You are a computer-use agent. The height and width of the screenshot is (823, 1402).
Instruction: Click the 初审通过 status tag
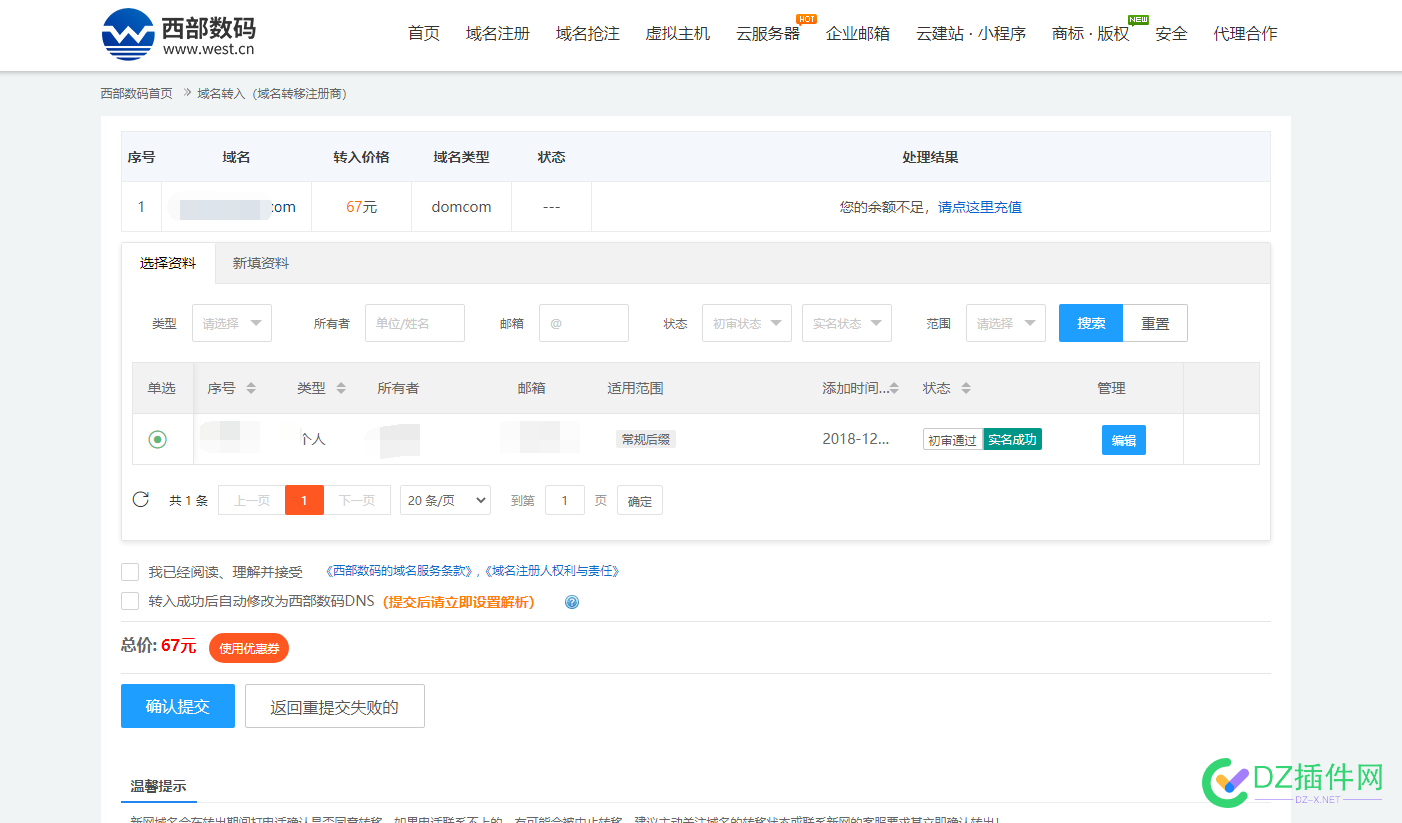[x=952, y=440]
